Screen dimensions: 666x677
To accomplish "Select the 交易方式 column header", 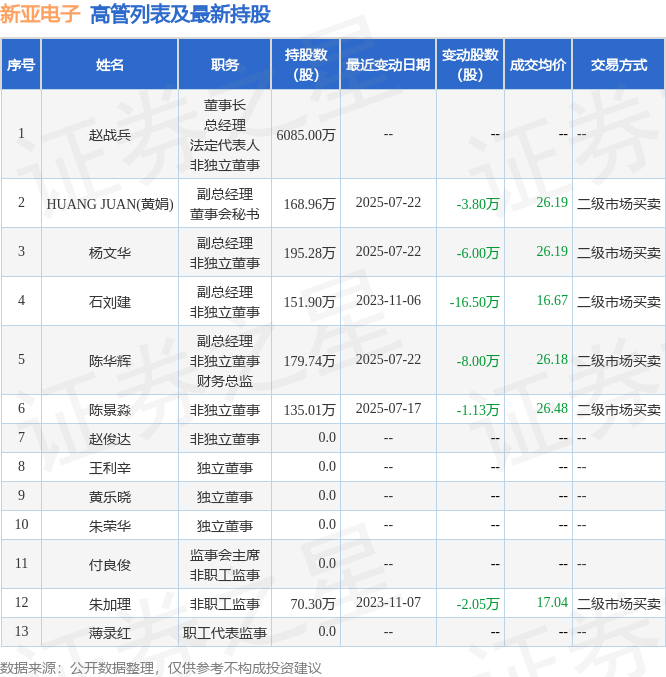I will click(x=619, y=65).
